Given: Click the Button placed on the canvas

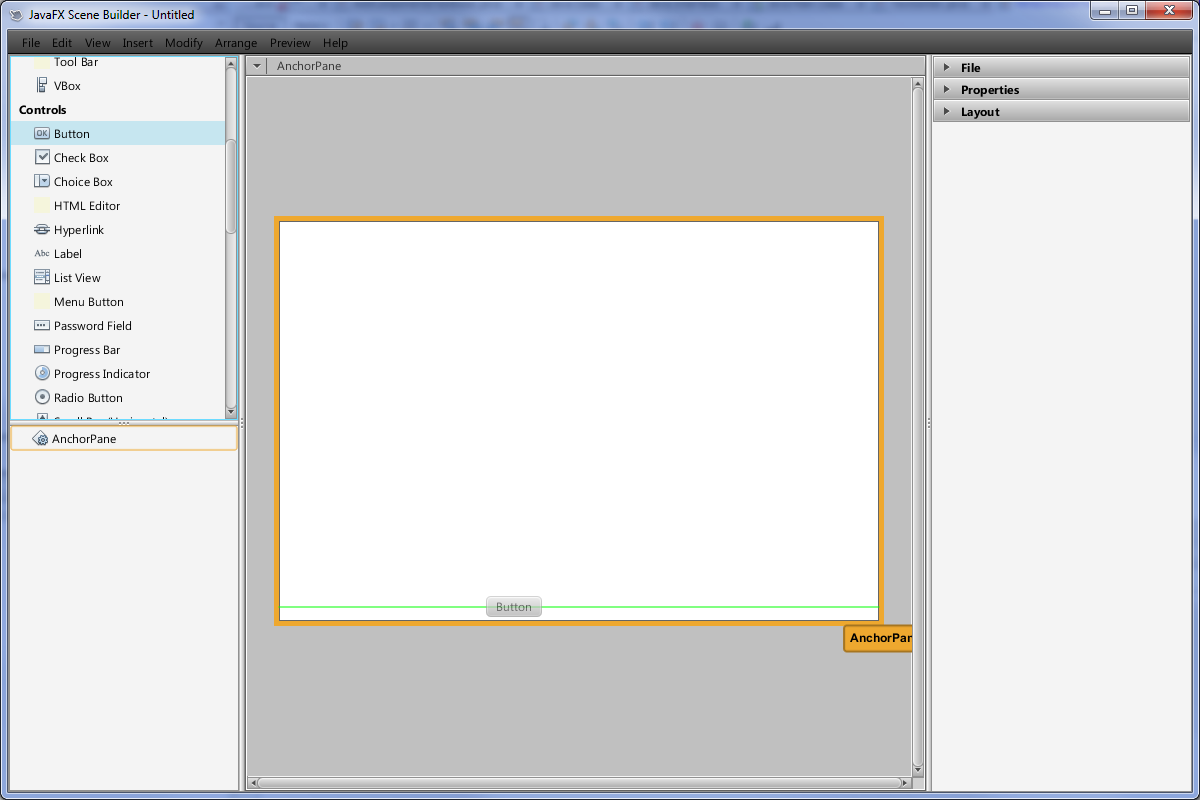Looking at the screenshot, I should (x=514, y=607).
